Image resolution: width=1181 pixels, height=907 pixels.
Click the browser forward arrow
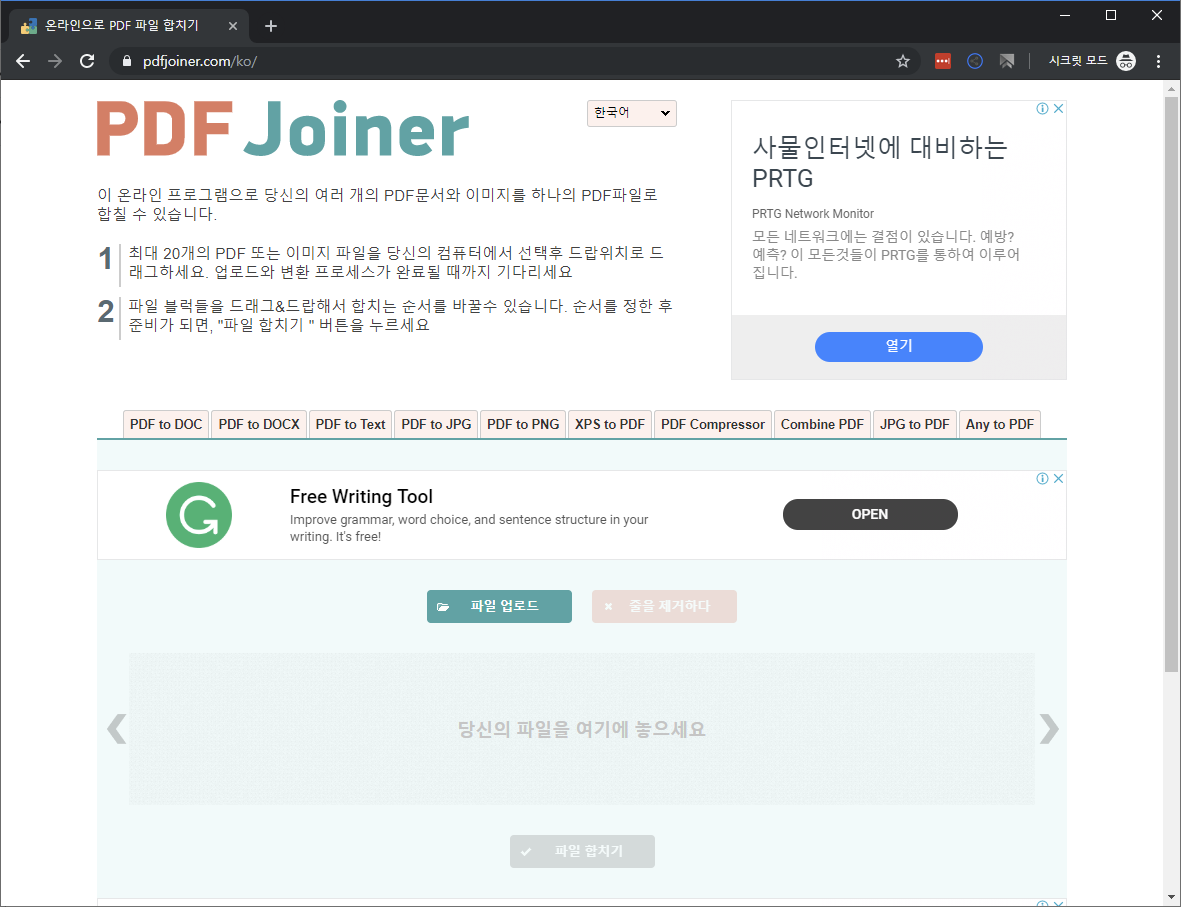coord(55,62)
